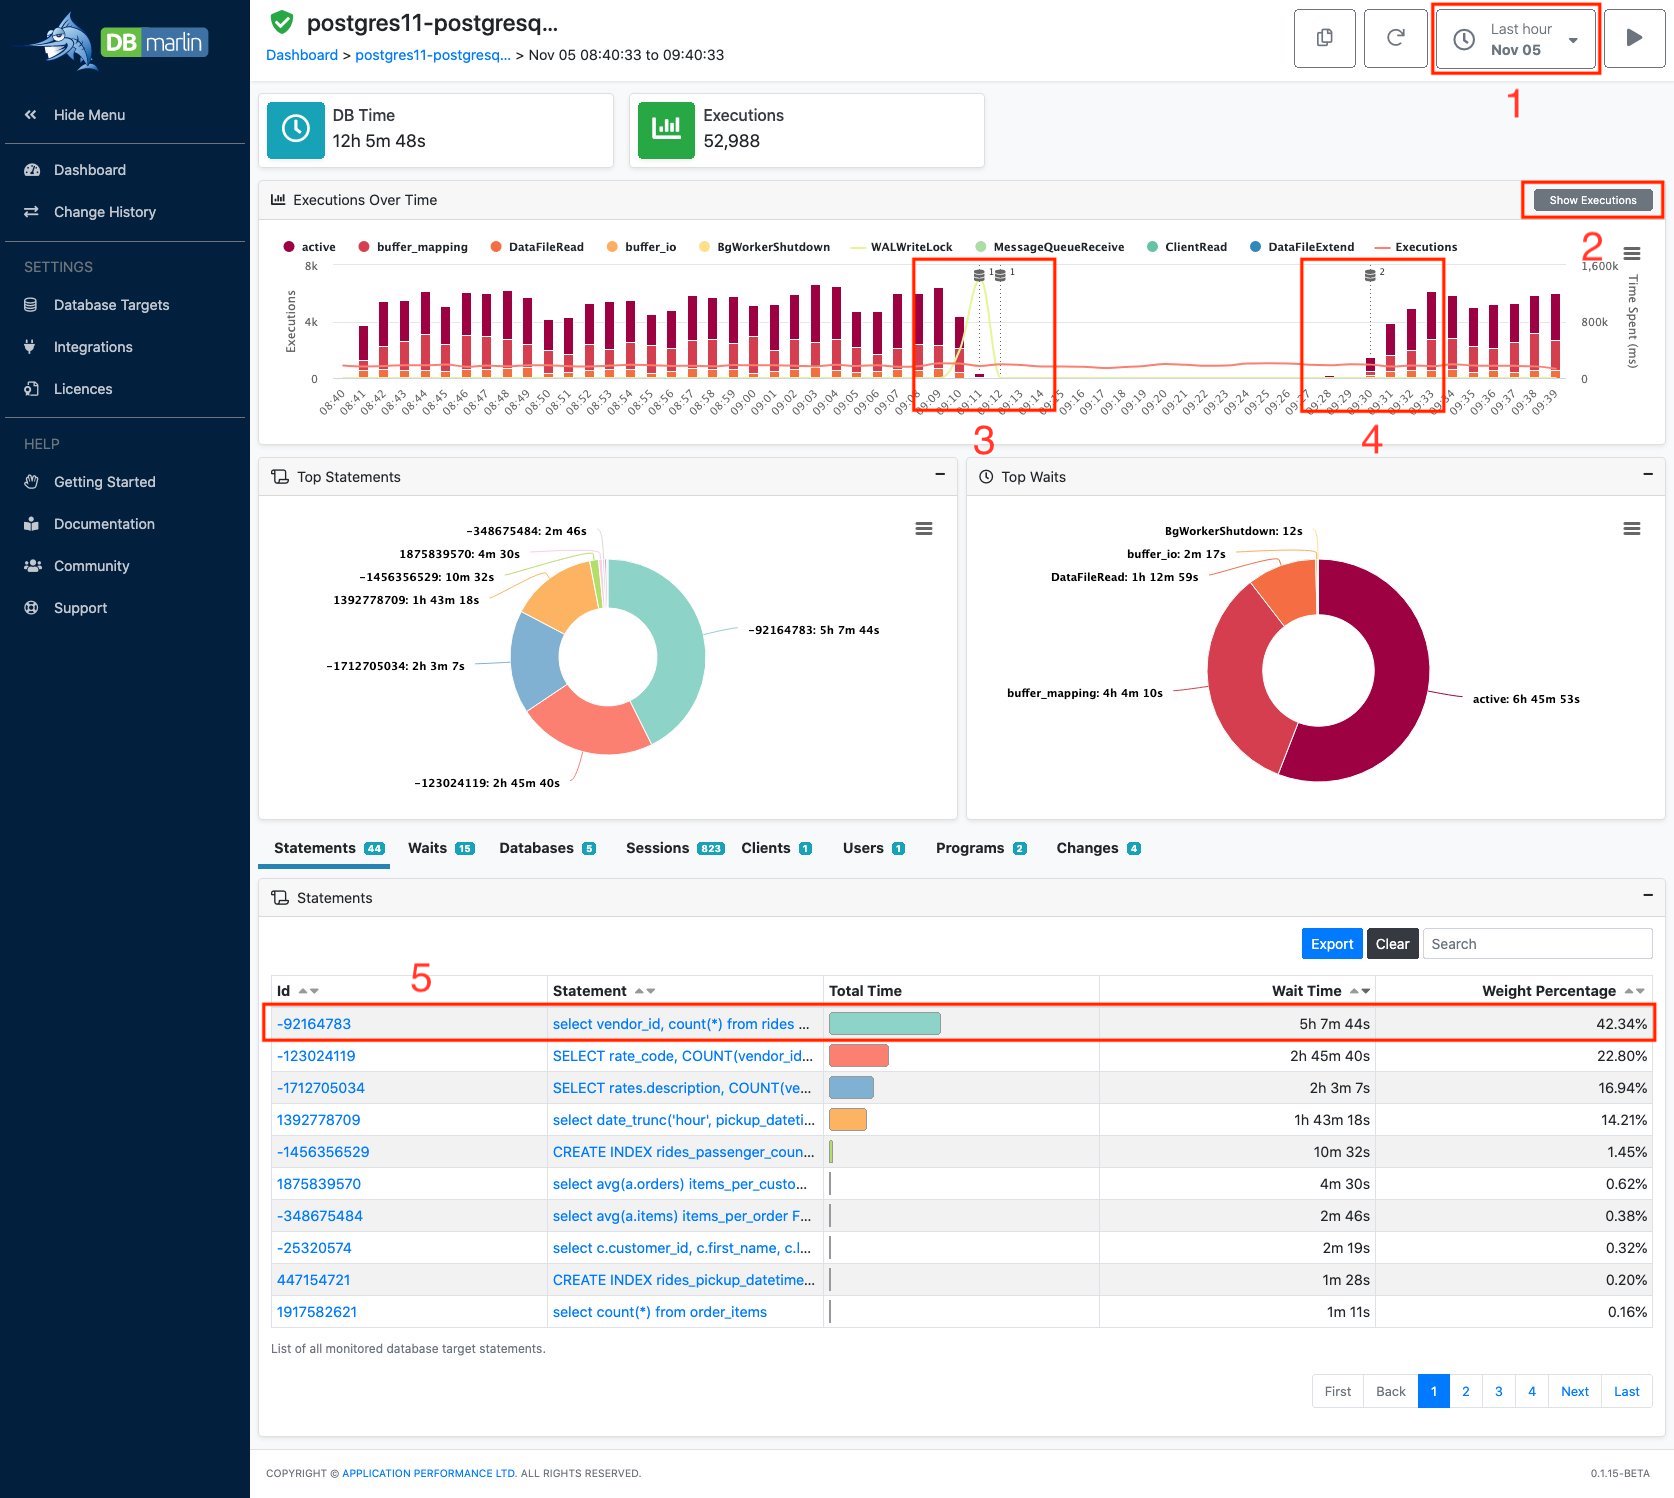Focus the statements Search field

point(1537,944)
